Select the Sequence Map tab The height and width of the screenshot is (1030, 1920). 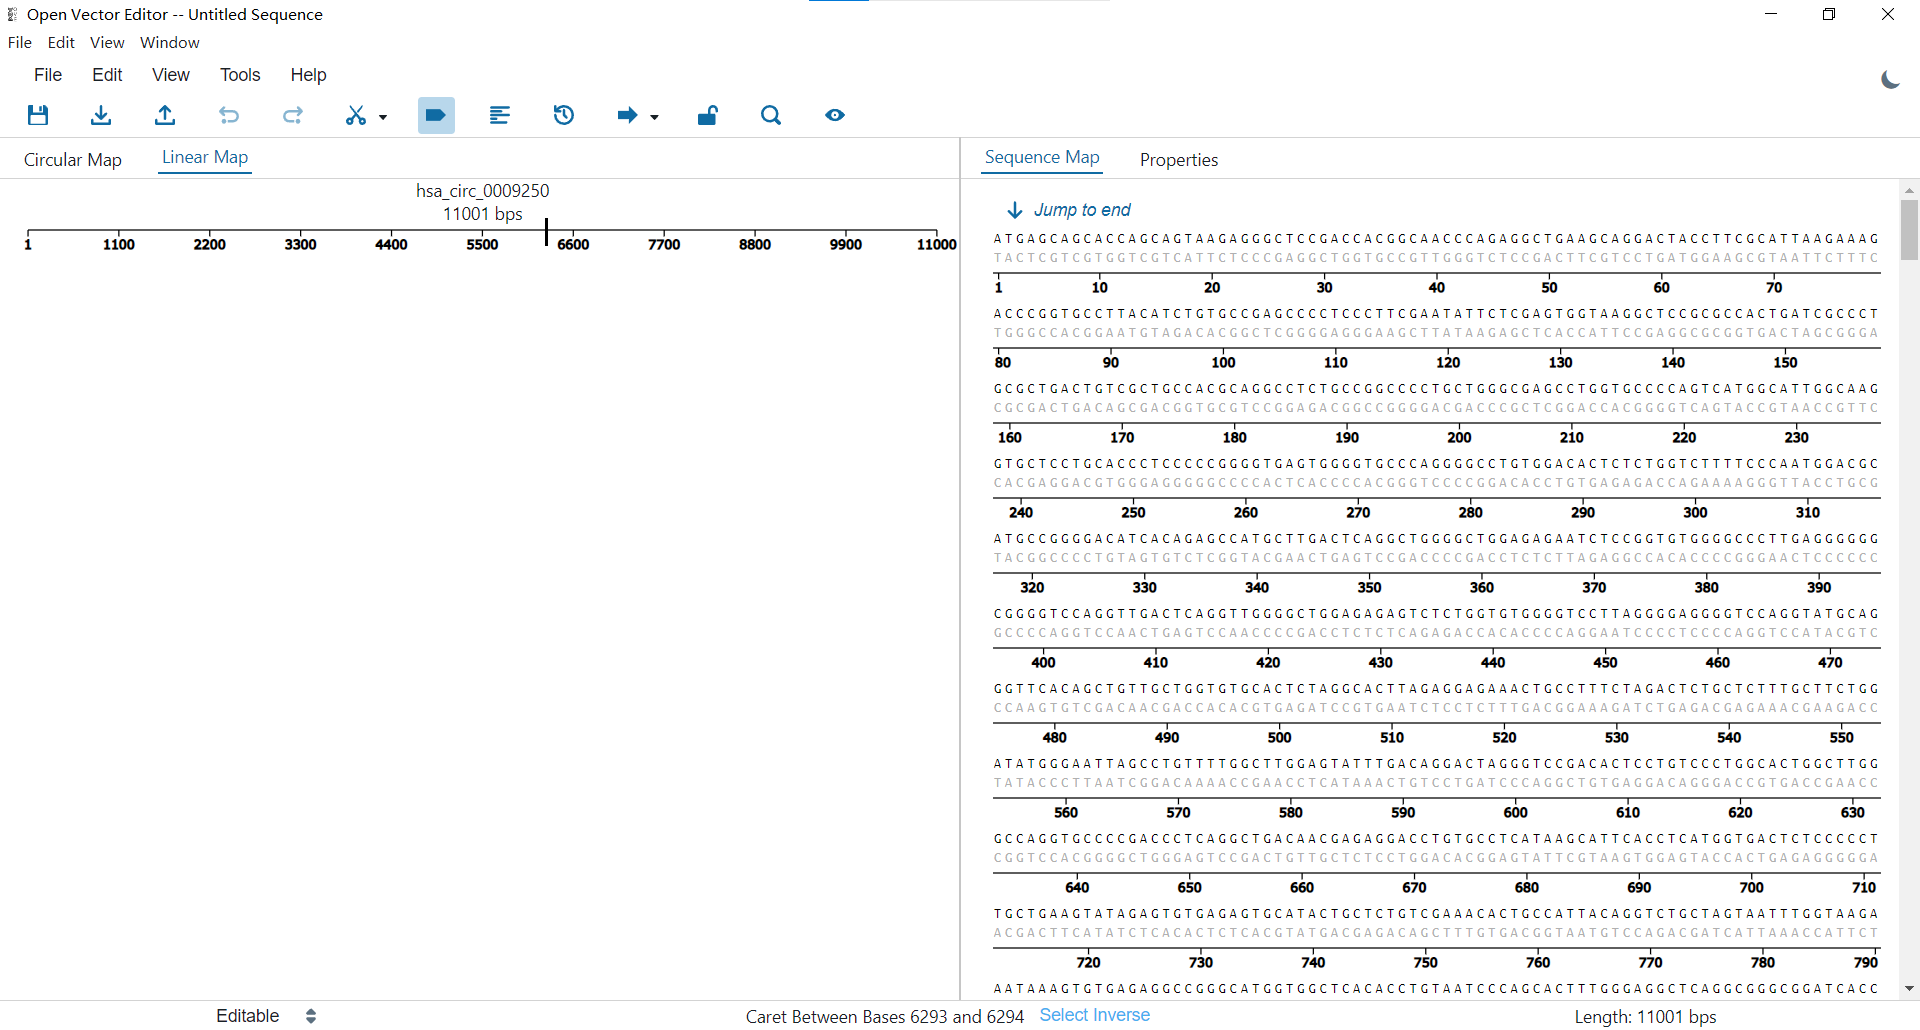[x=1042, y=157]
